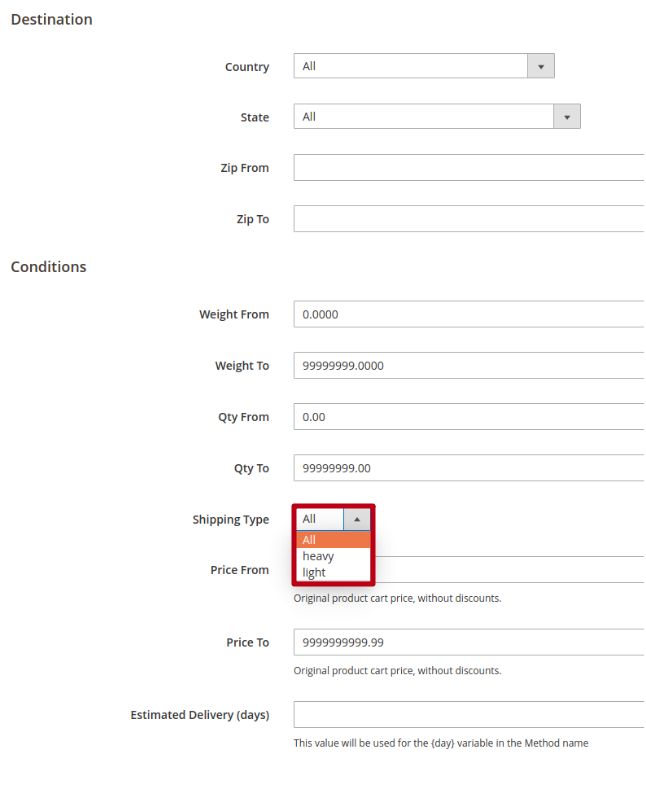Click the Estimated Delivery (days) label
Image resolution: width=646 pixels, height=792 pixels.
[199, 715]
